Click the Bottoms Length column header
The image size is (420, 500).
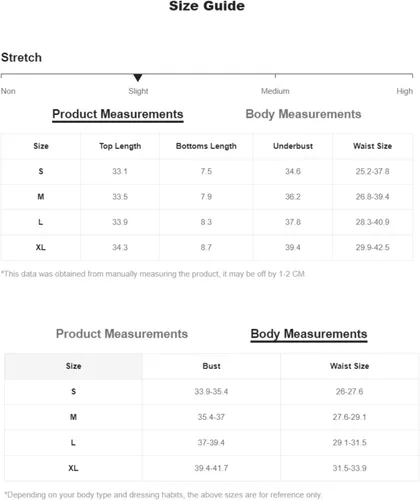tap(206, 146)
